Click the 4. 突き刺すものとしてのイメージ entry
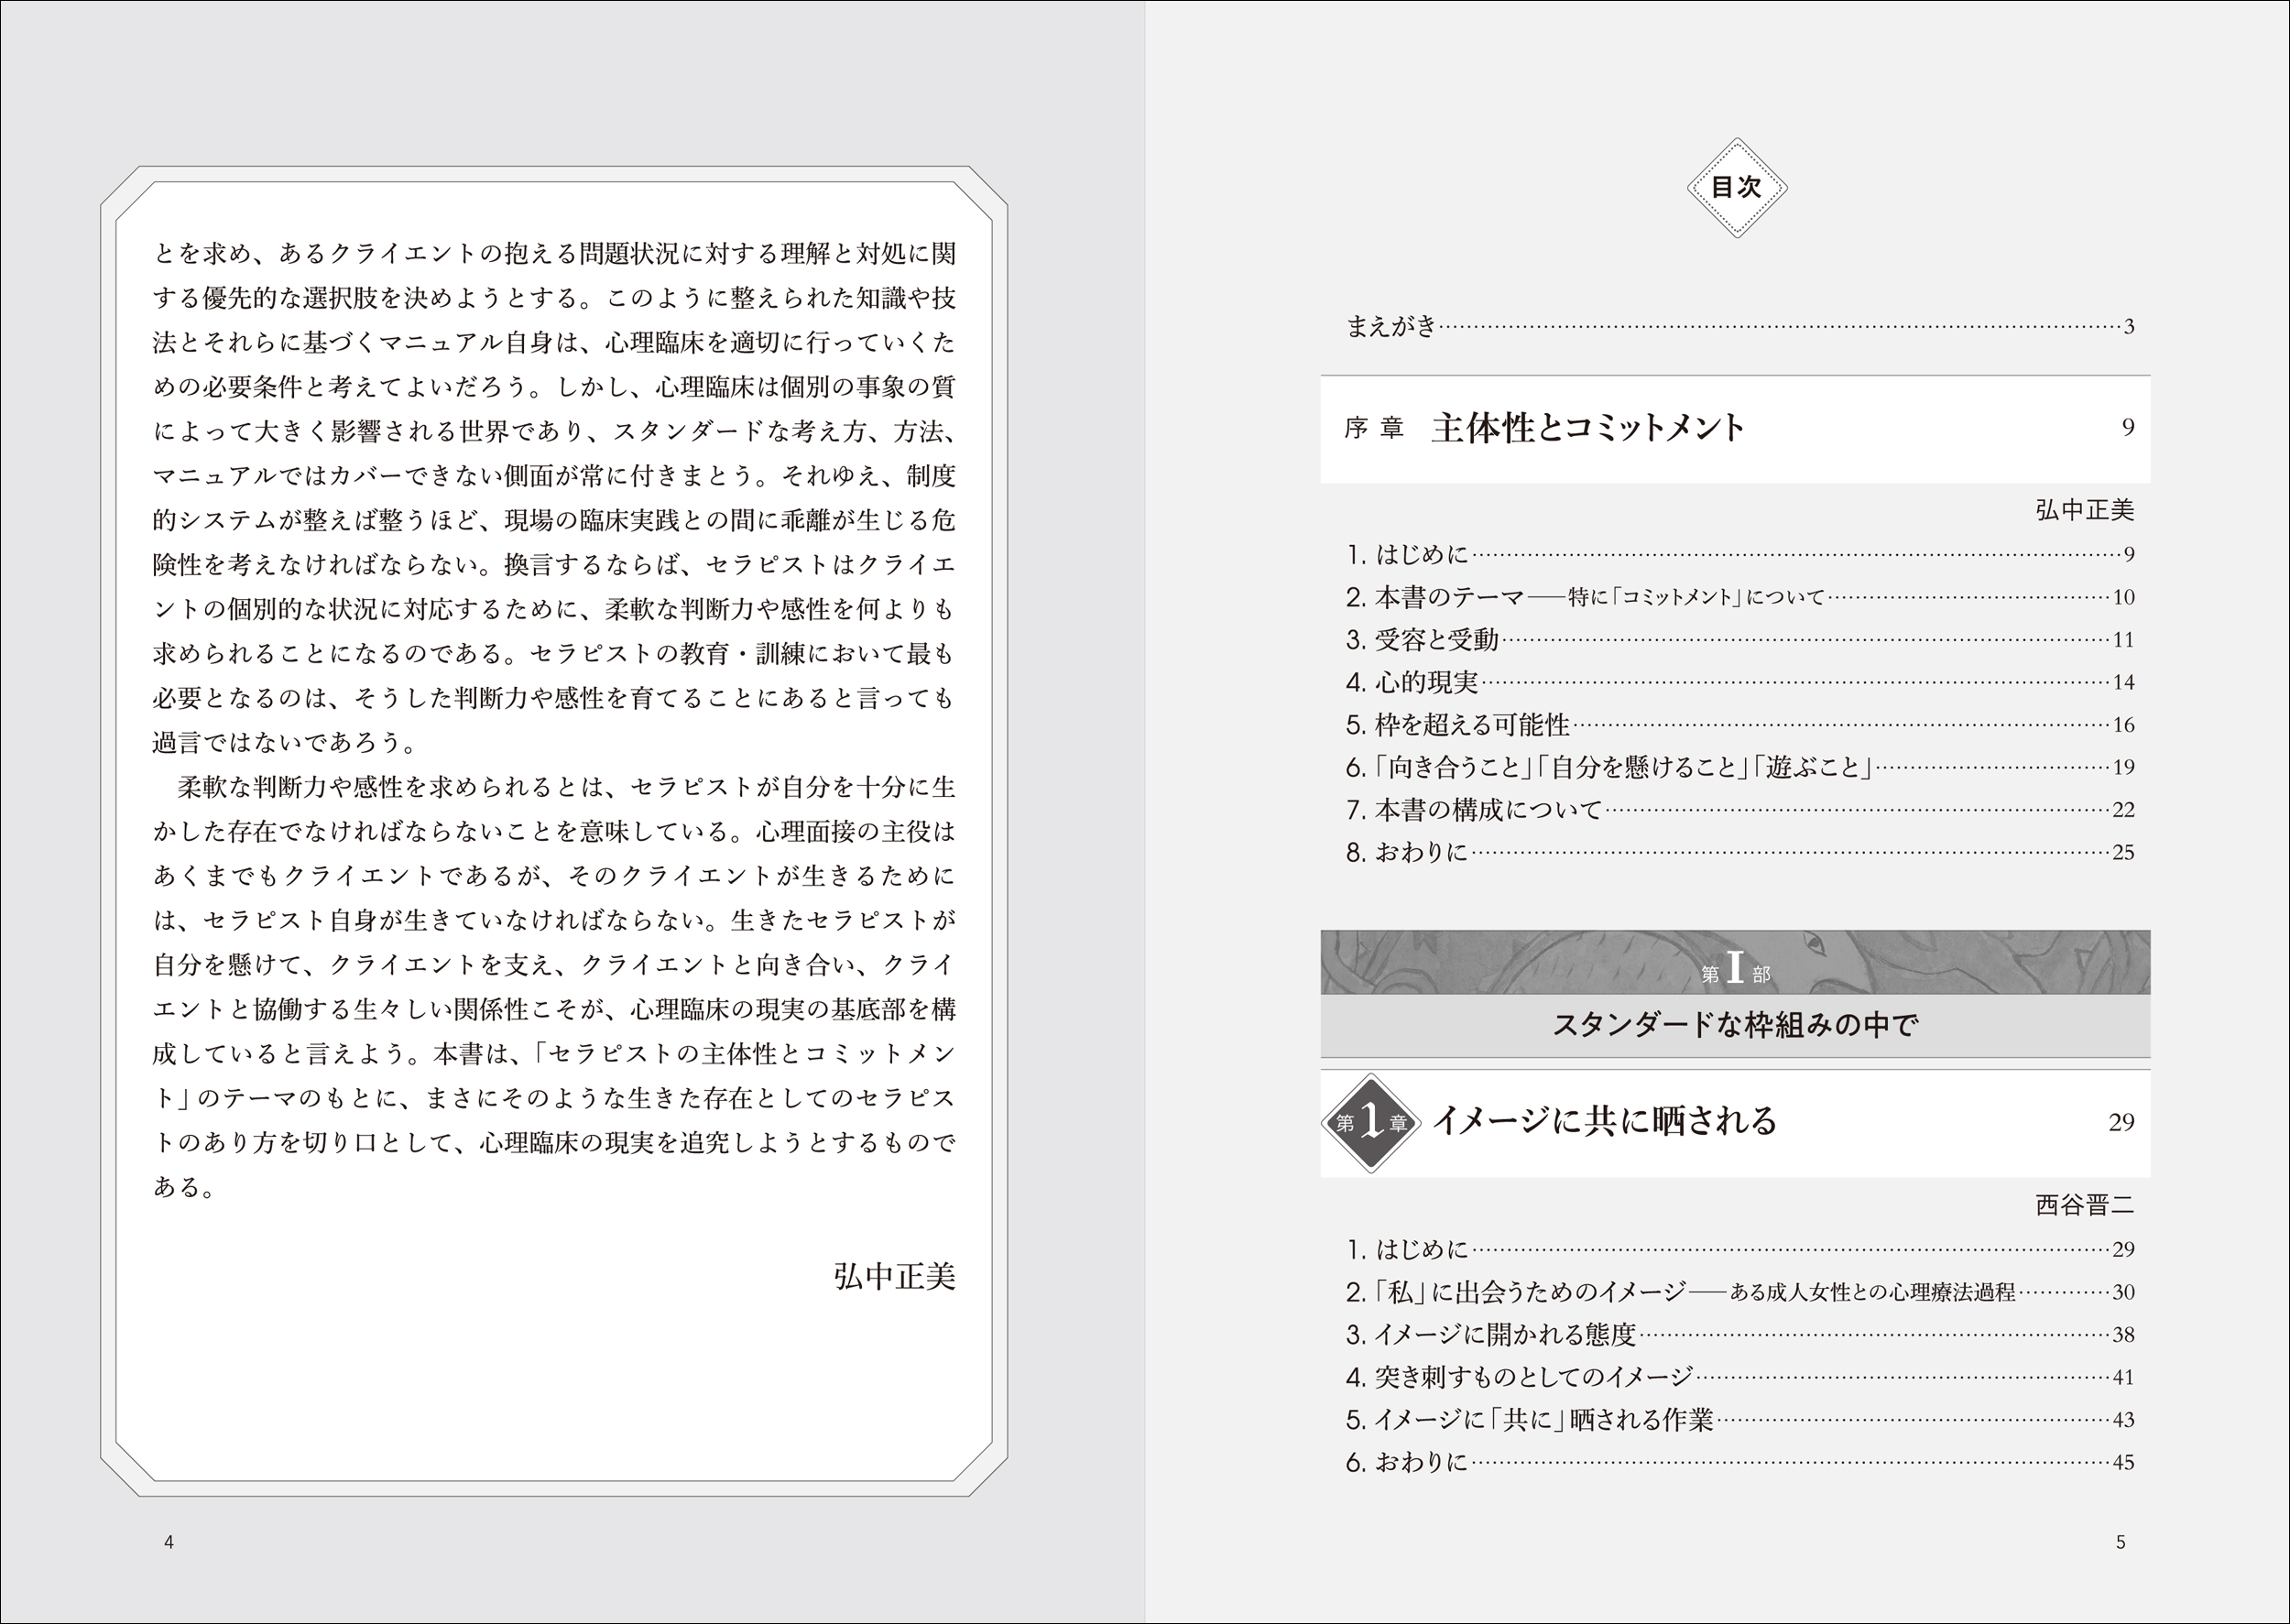 click(x=1740, y=1377)
